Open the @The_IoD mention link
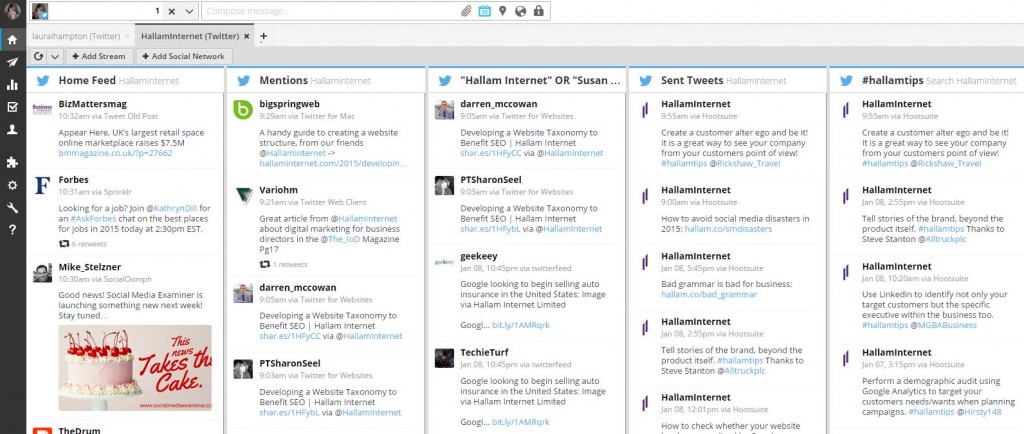Viewport: 1024px width, 434px height. [344, 239]
